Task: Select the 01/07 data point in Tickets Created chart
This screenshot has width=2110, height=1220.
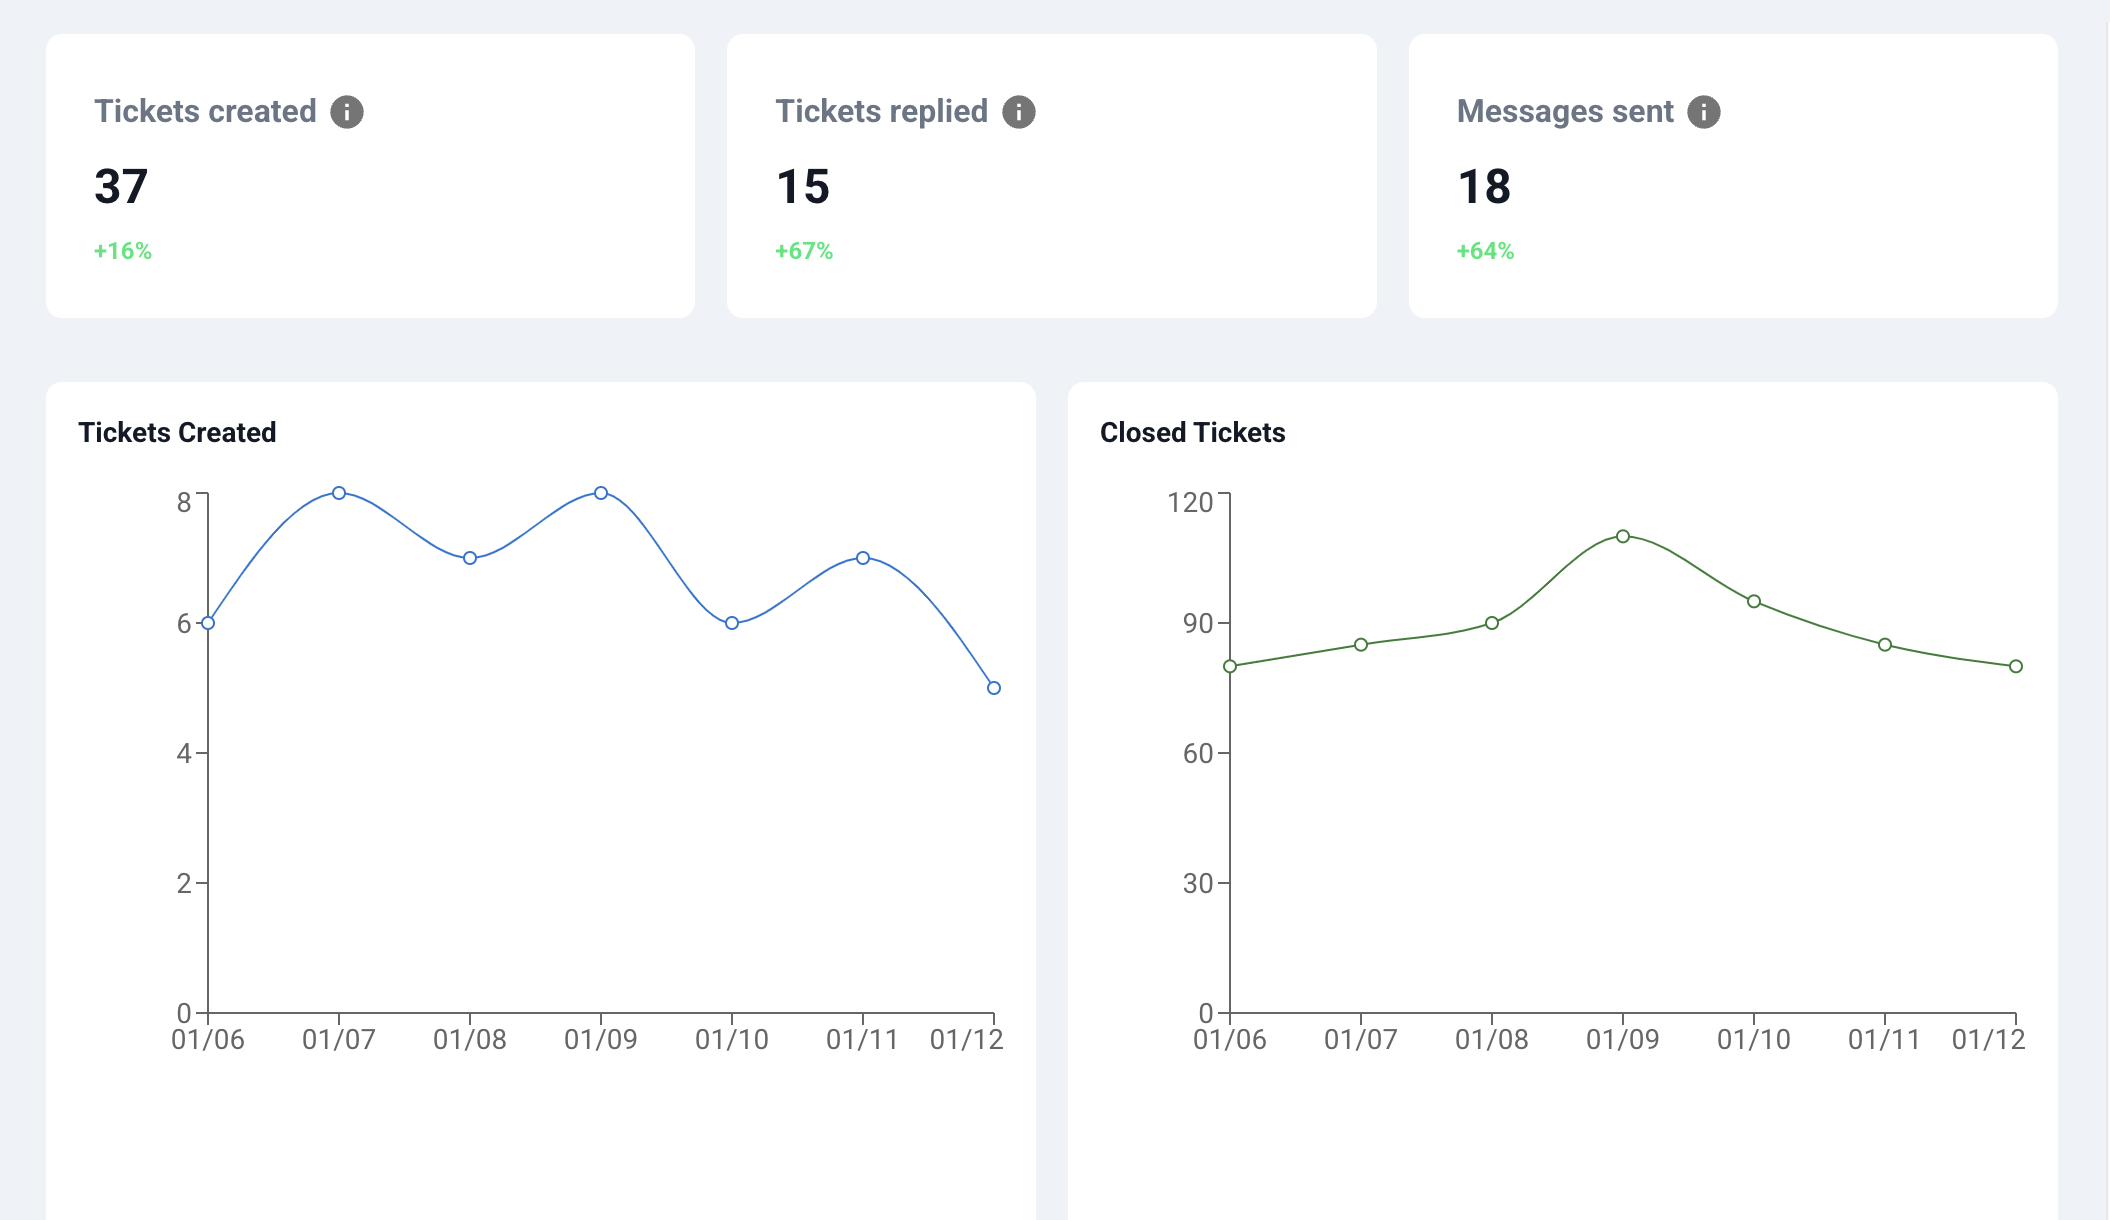Action: coord(339,493)
